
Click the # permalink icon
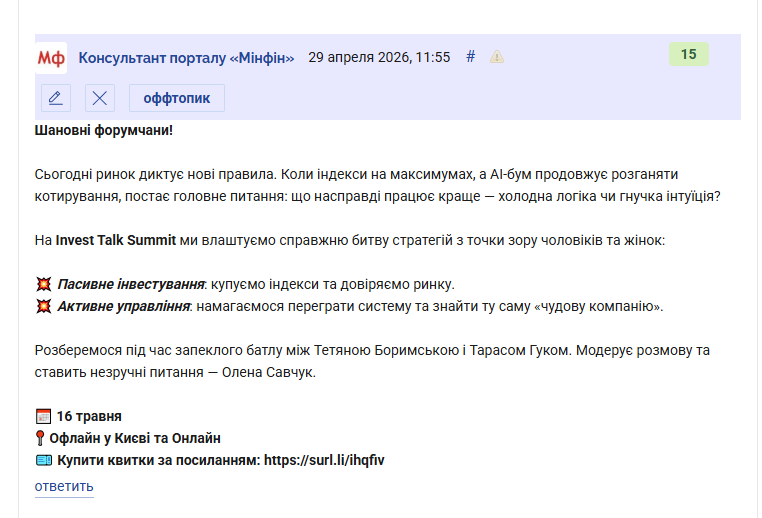click(471, 57)
